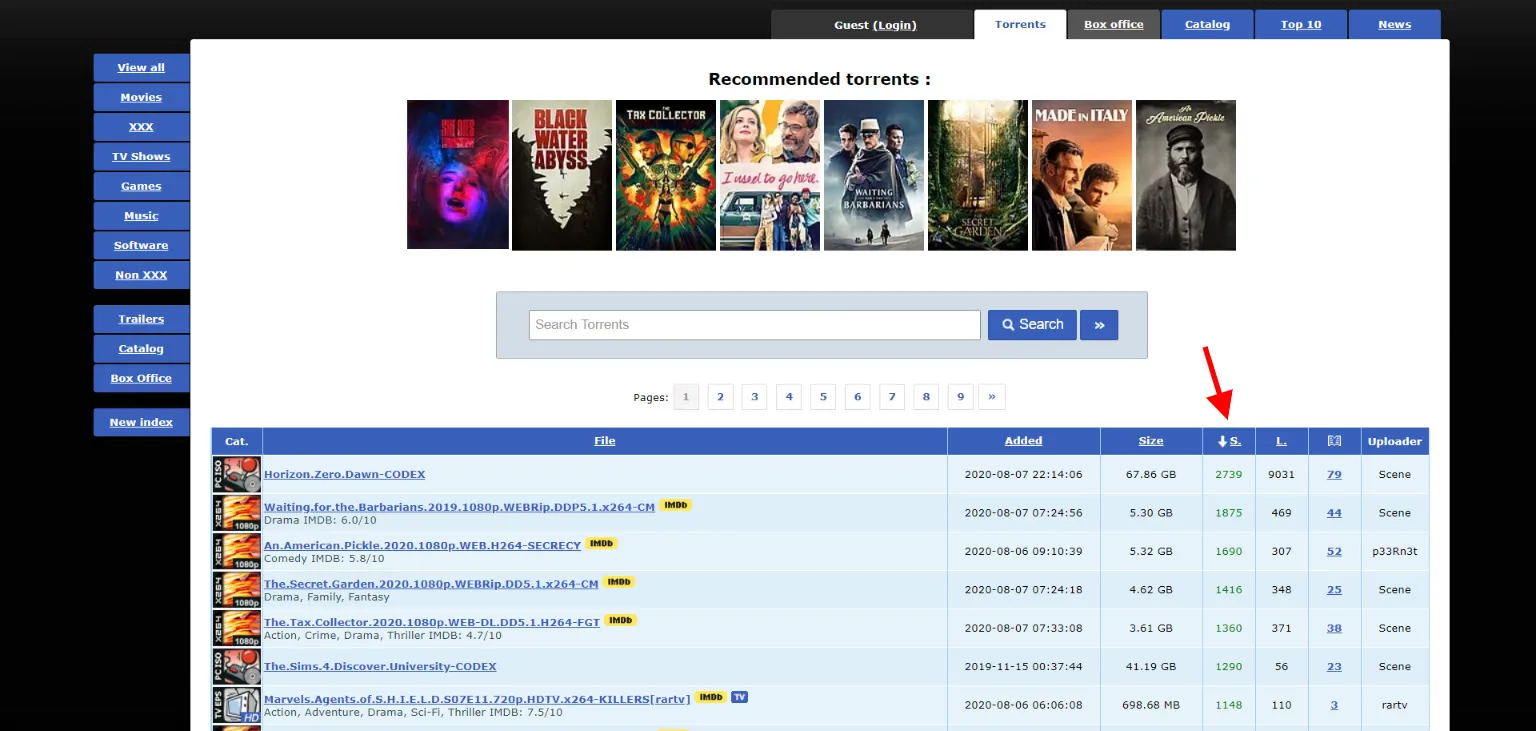Open Box Office from the left sidebar

point(141,378)
